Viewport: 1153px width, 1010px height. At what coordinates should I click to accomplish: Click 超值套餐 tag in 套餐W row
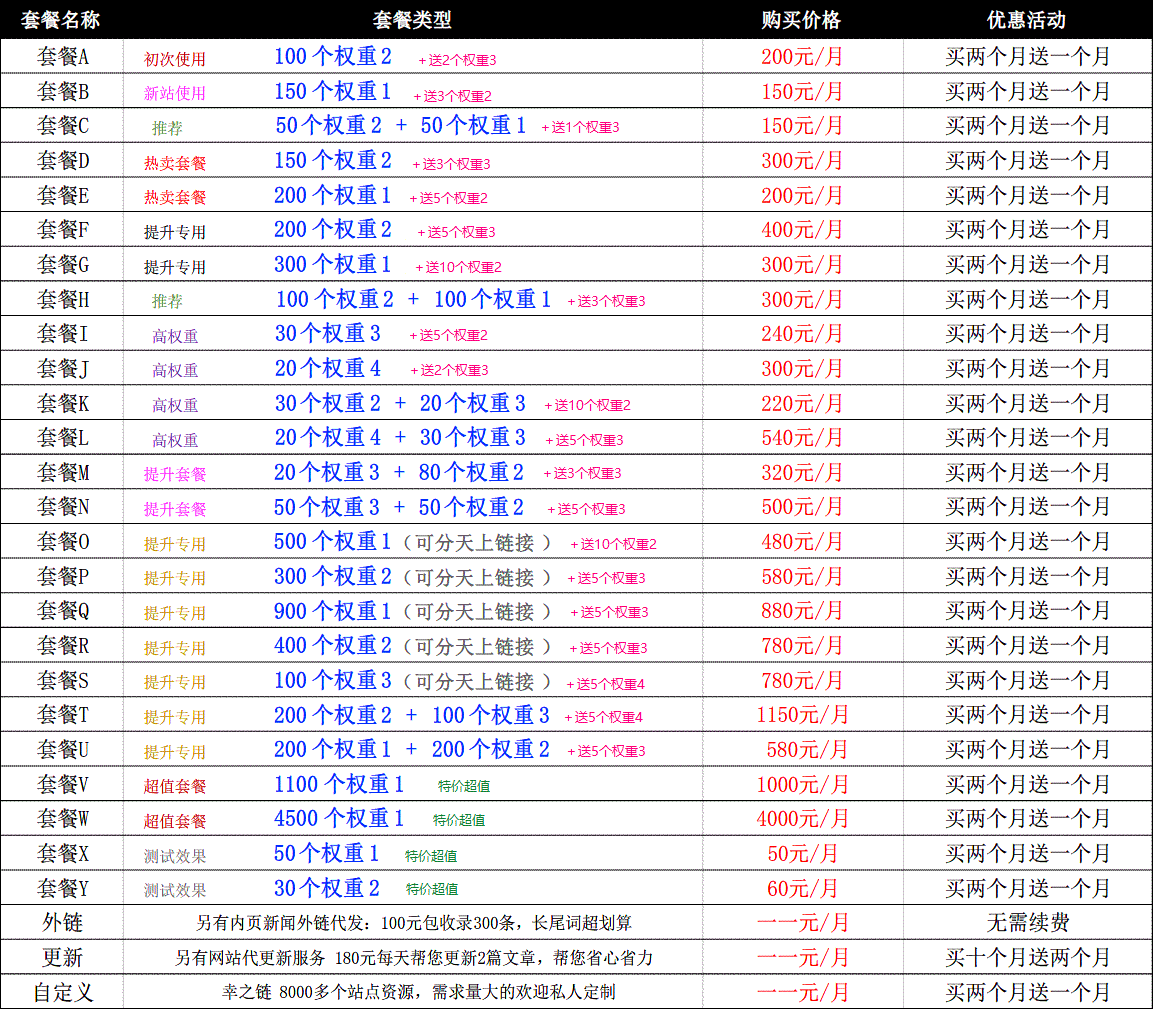click(x=175, y=821)
